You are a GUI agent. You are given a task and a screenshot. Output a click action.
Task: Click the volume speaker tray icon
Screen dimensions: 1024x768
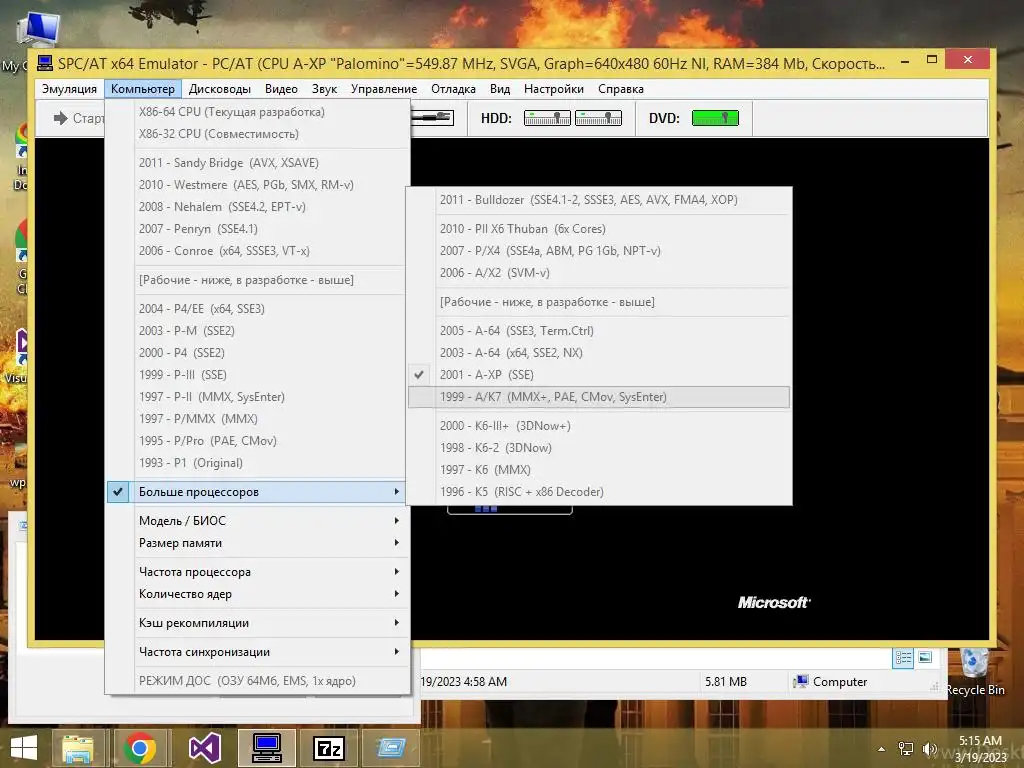coord(929,749)
